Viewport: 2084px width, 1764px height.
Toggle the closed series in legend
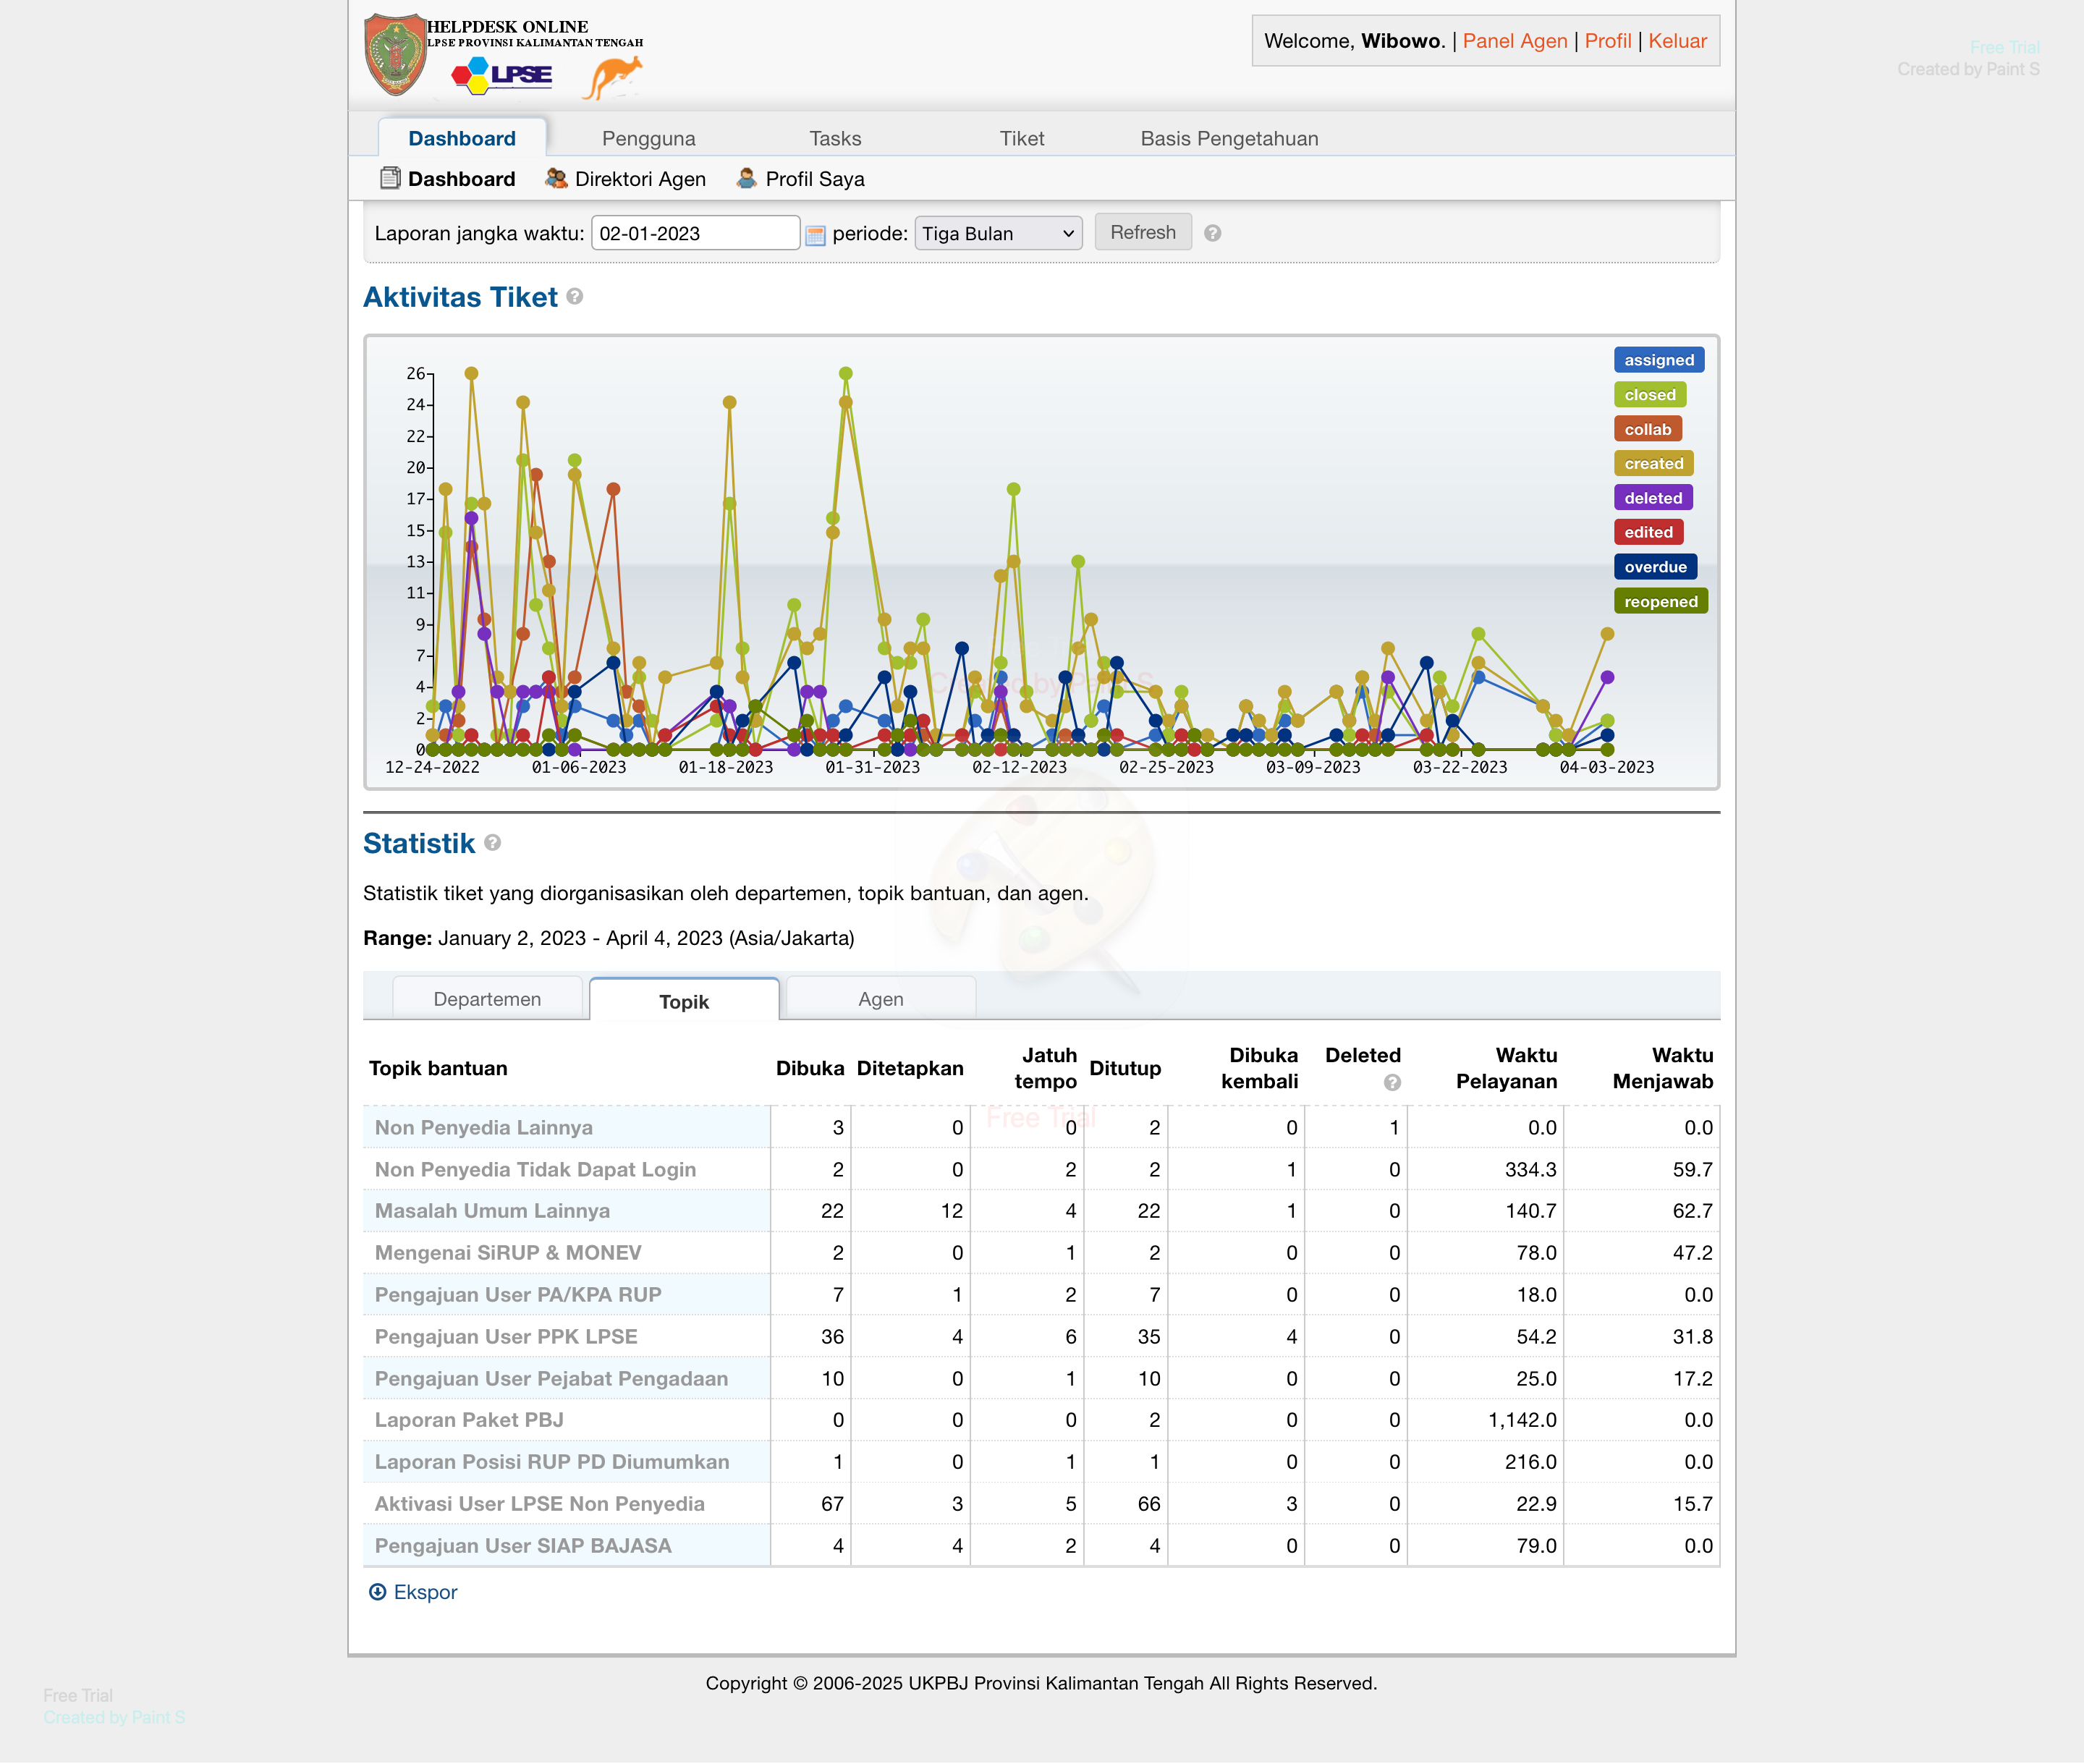point(1650,395)
